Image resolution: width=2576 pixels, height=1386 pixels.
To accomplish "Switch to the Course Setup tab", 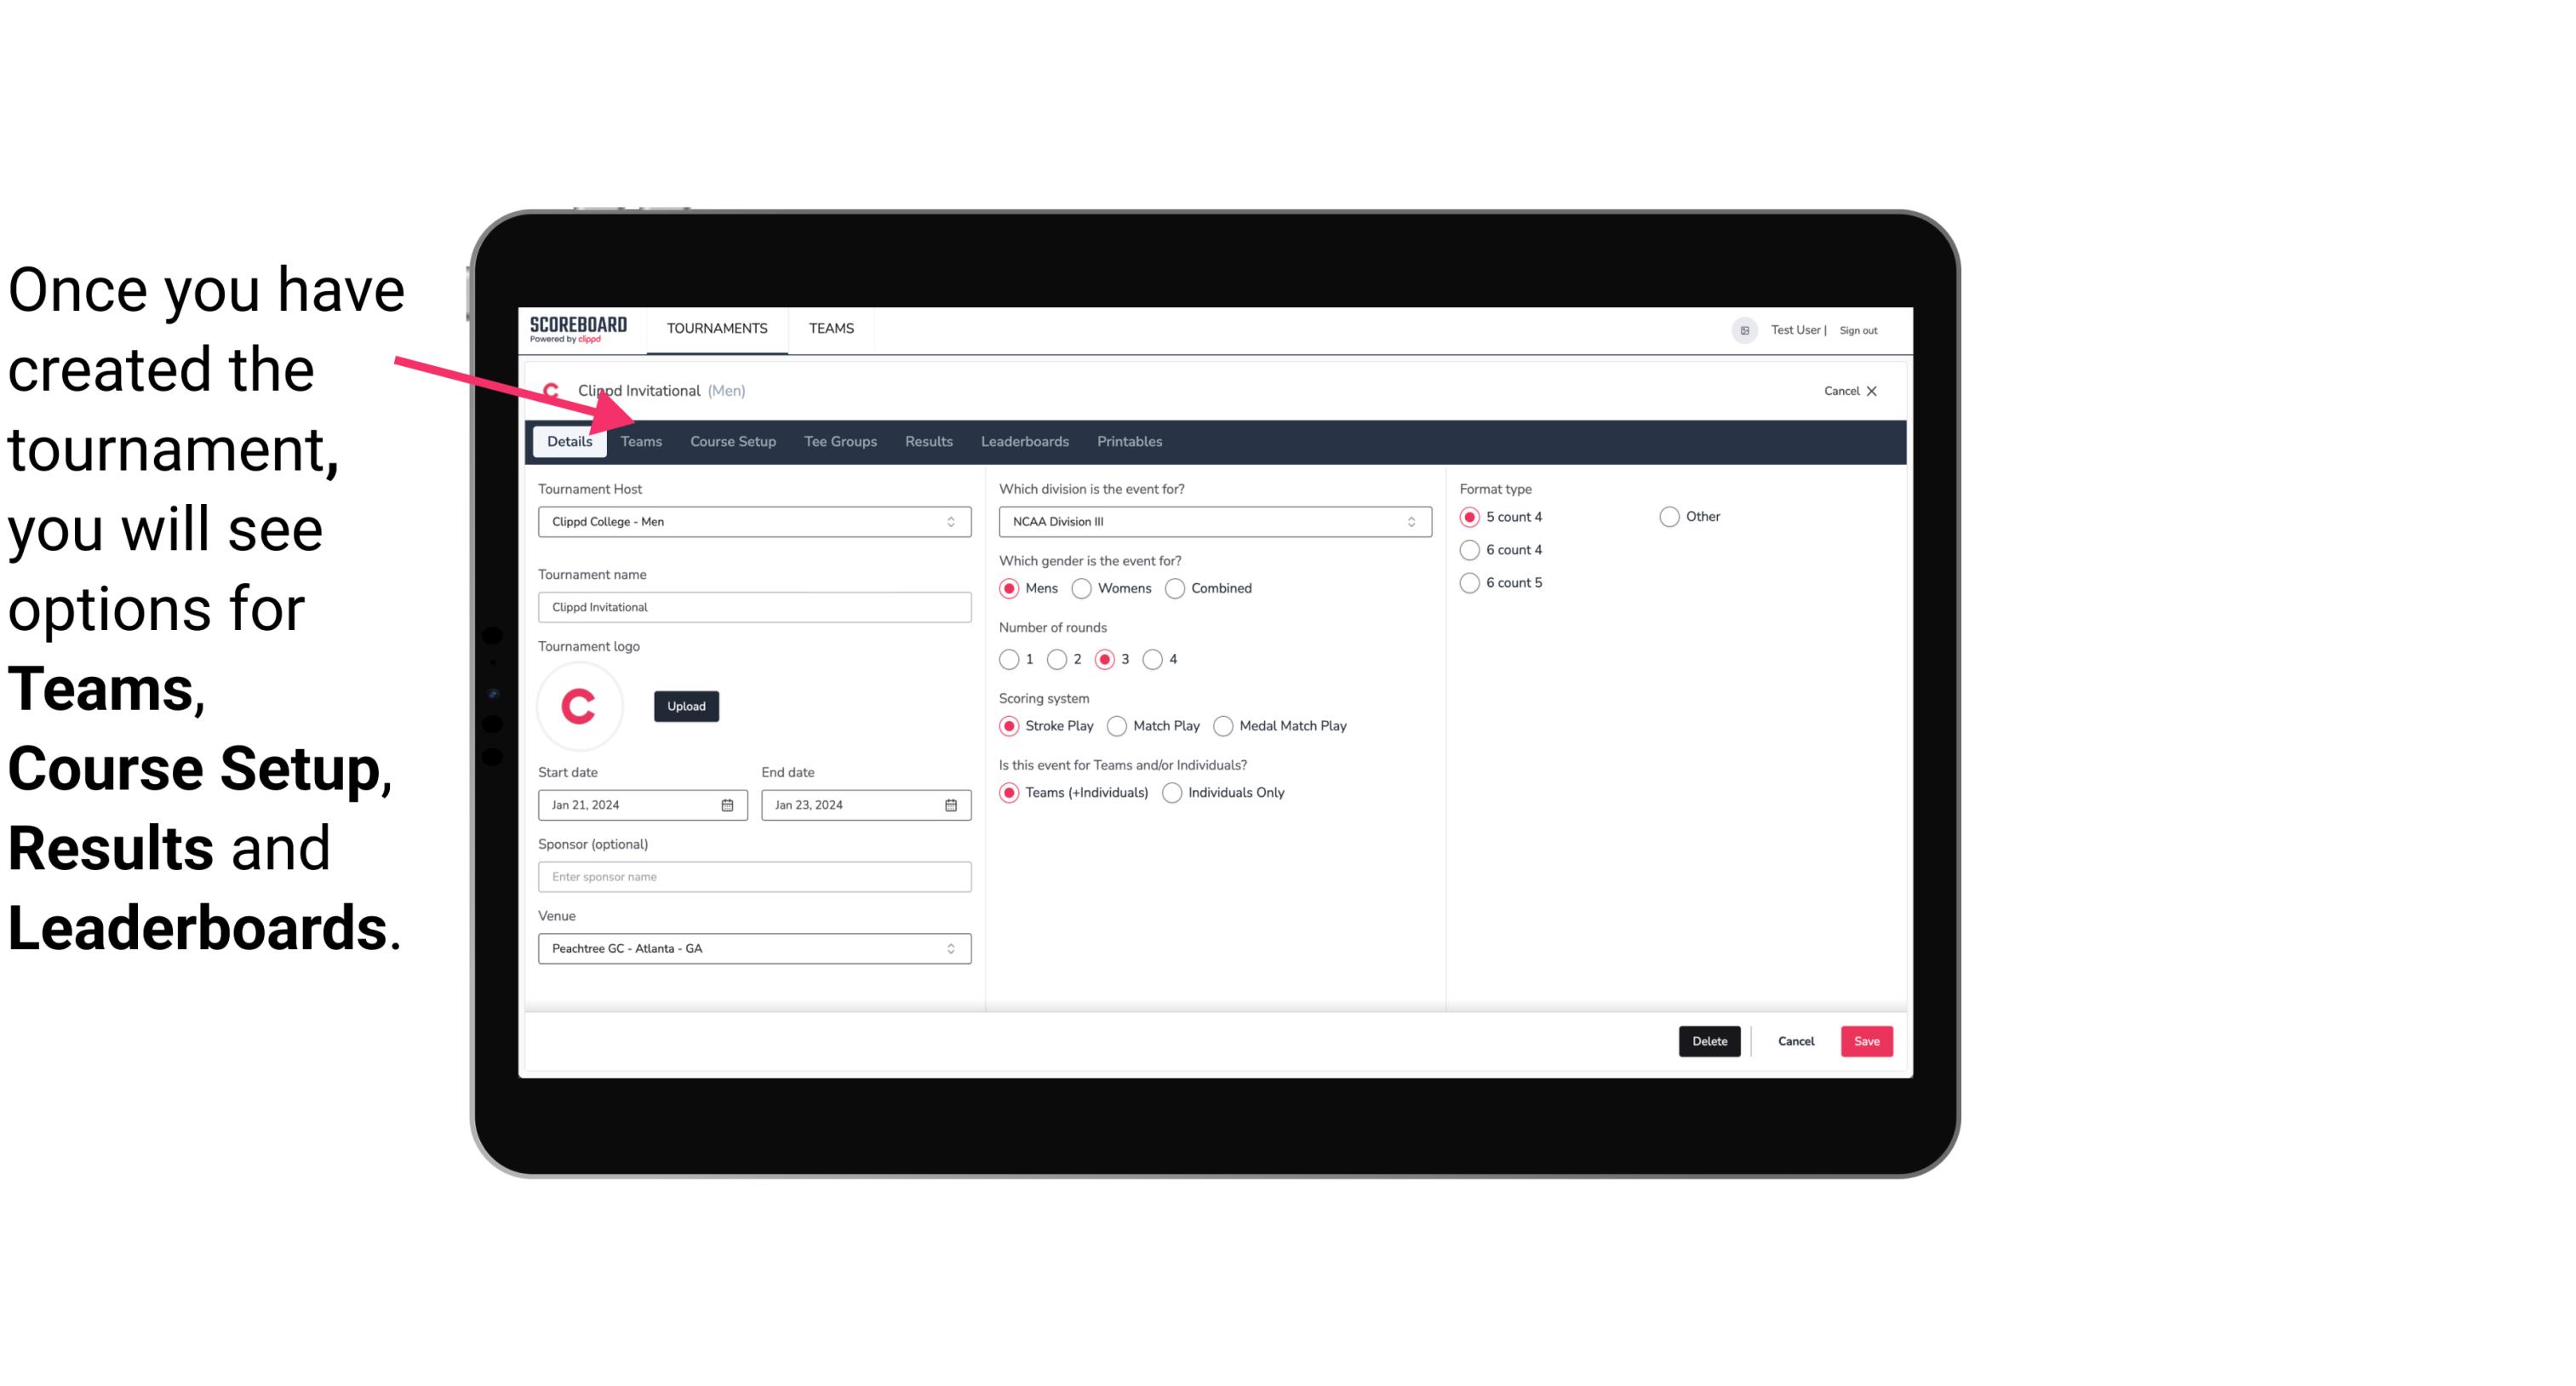I will point(732,440).
